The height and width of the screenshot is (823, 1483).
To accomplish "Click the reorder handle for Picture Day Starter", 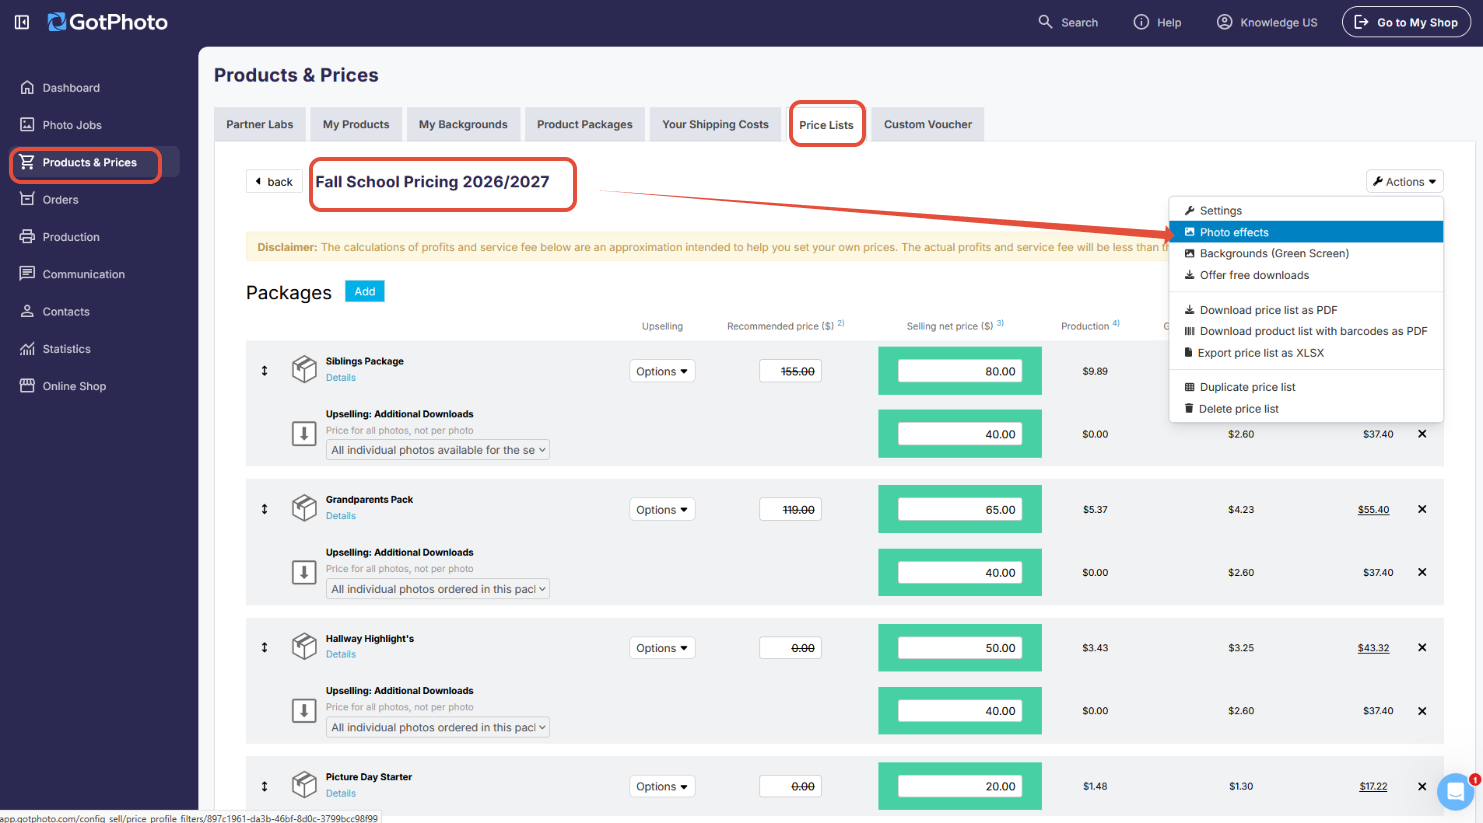I will pyautogui.click(x=265, y=787).
